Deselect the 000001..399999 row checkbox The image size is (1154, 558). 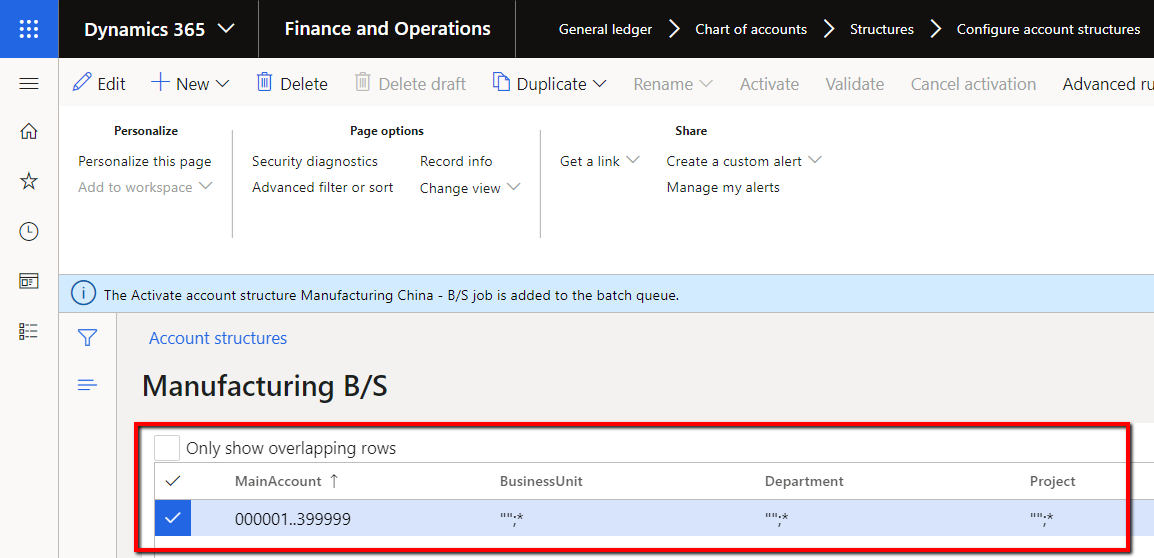173,518
